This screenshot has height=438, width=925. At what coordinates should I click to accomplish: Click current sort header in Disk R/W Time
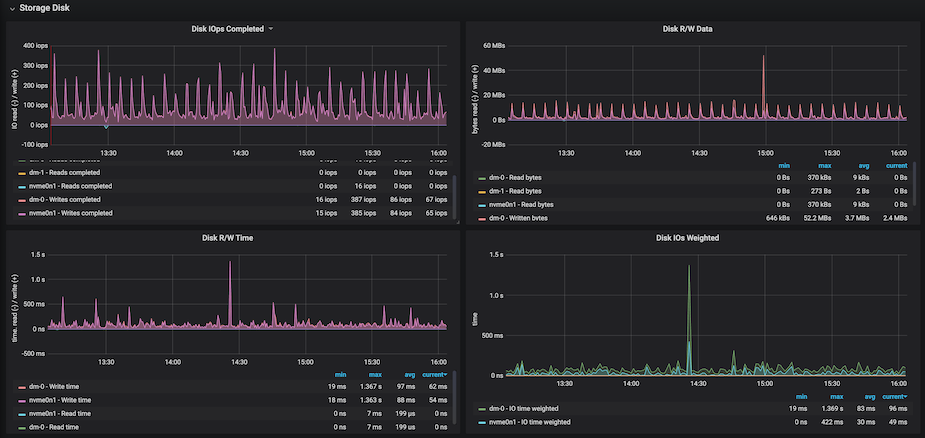pyautogui.click(x=435, y=375)
